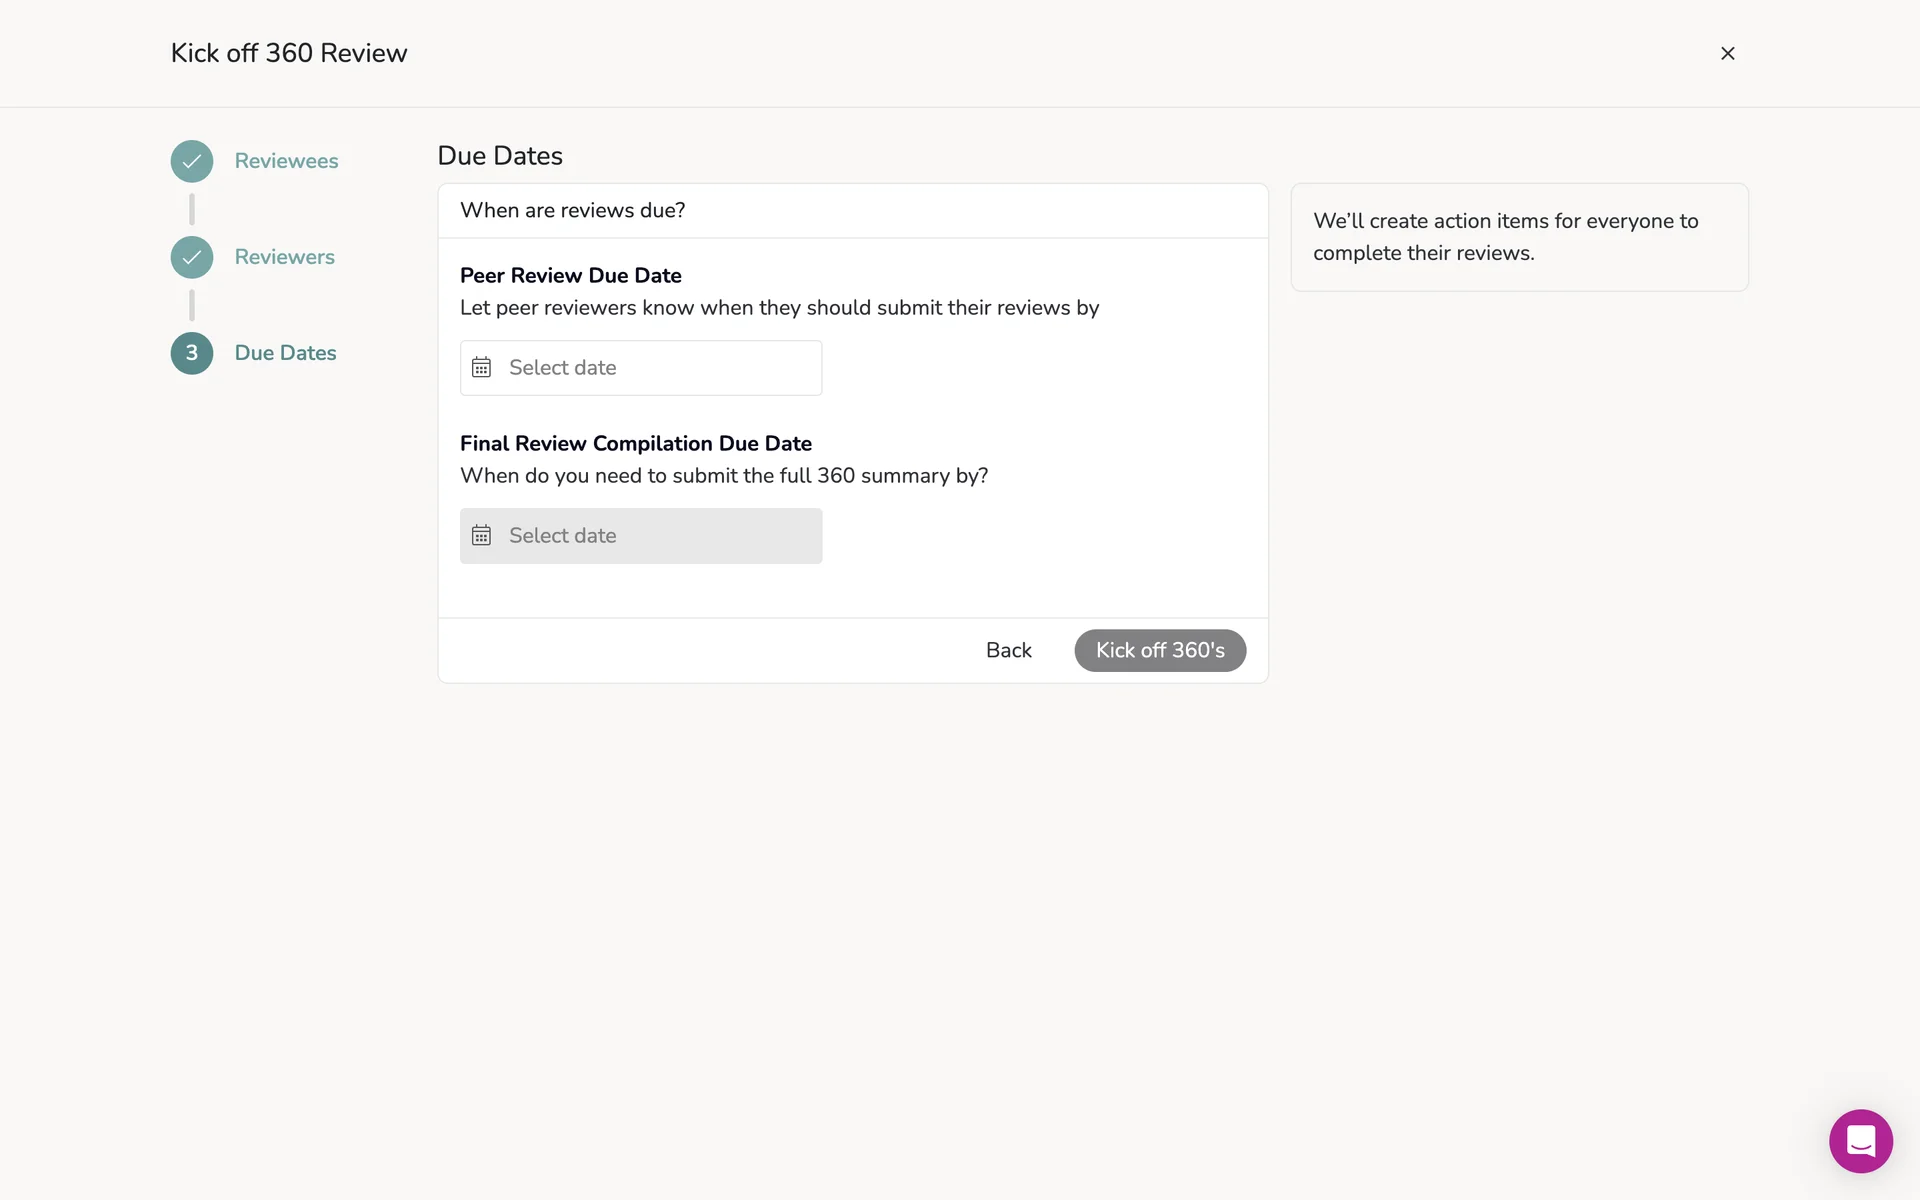This screenshot has width=1920, height=1200.
Task: Select the Due Dates step label
Action: click(x=285, y=353)
